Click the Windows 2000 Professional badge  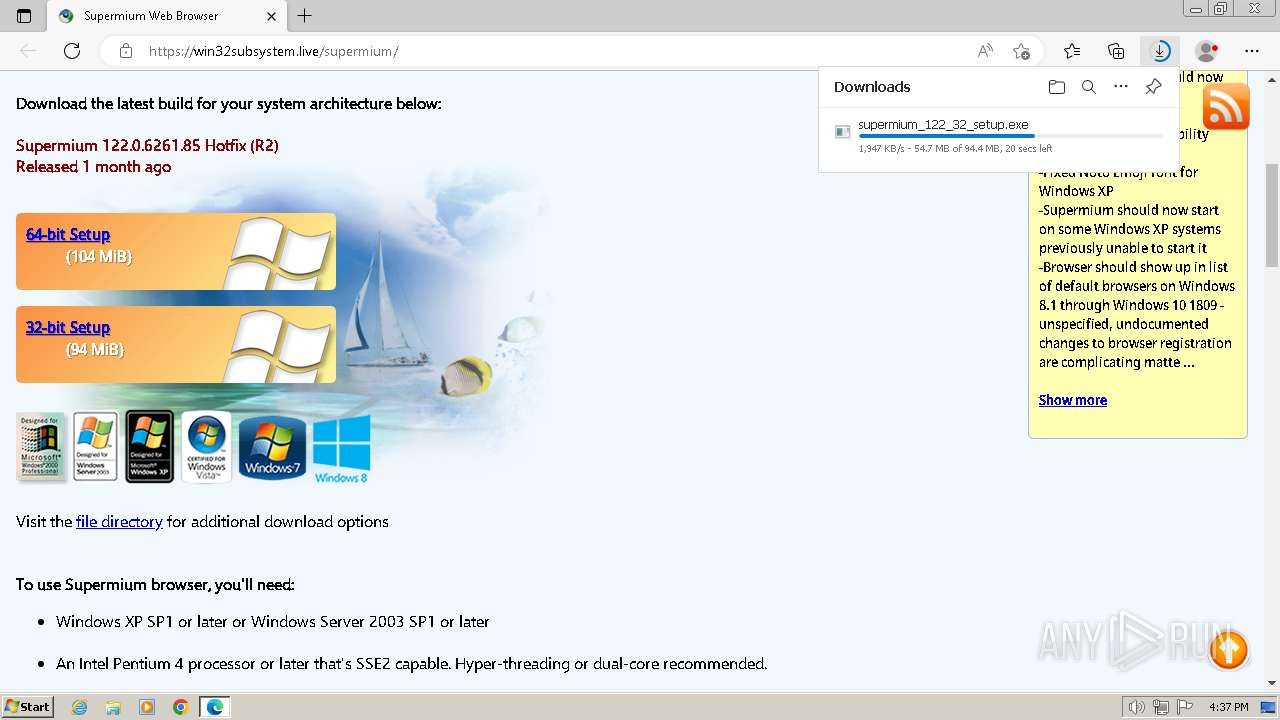pyautogui.click(x=41, y=447)
